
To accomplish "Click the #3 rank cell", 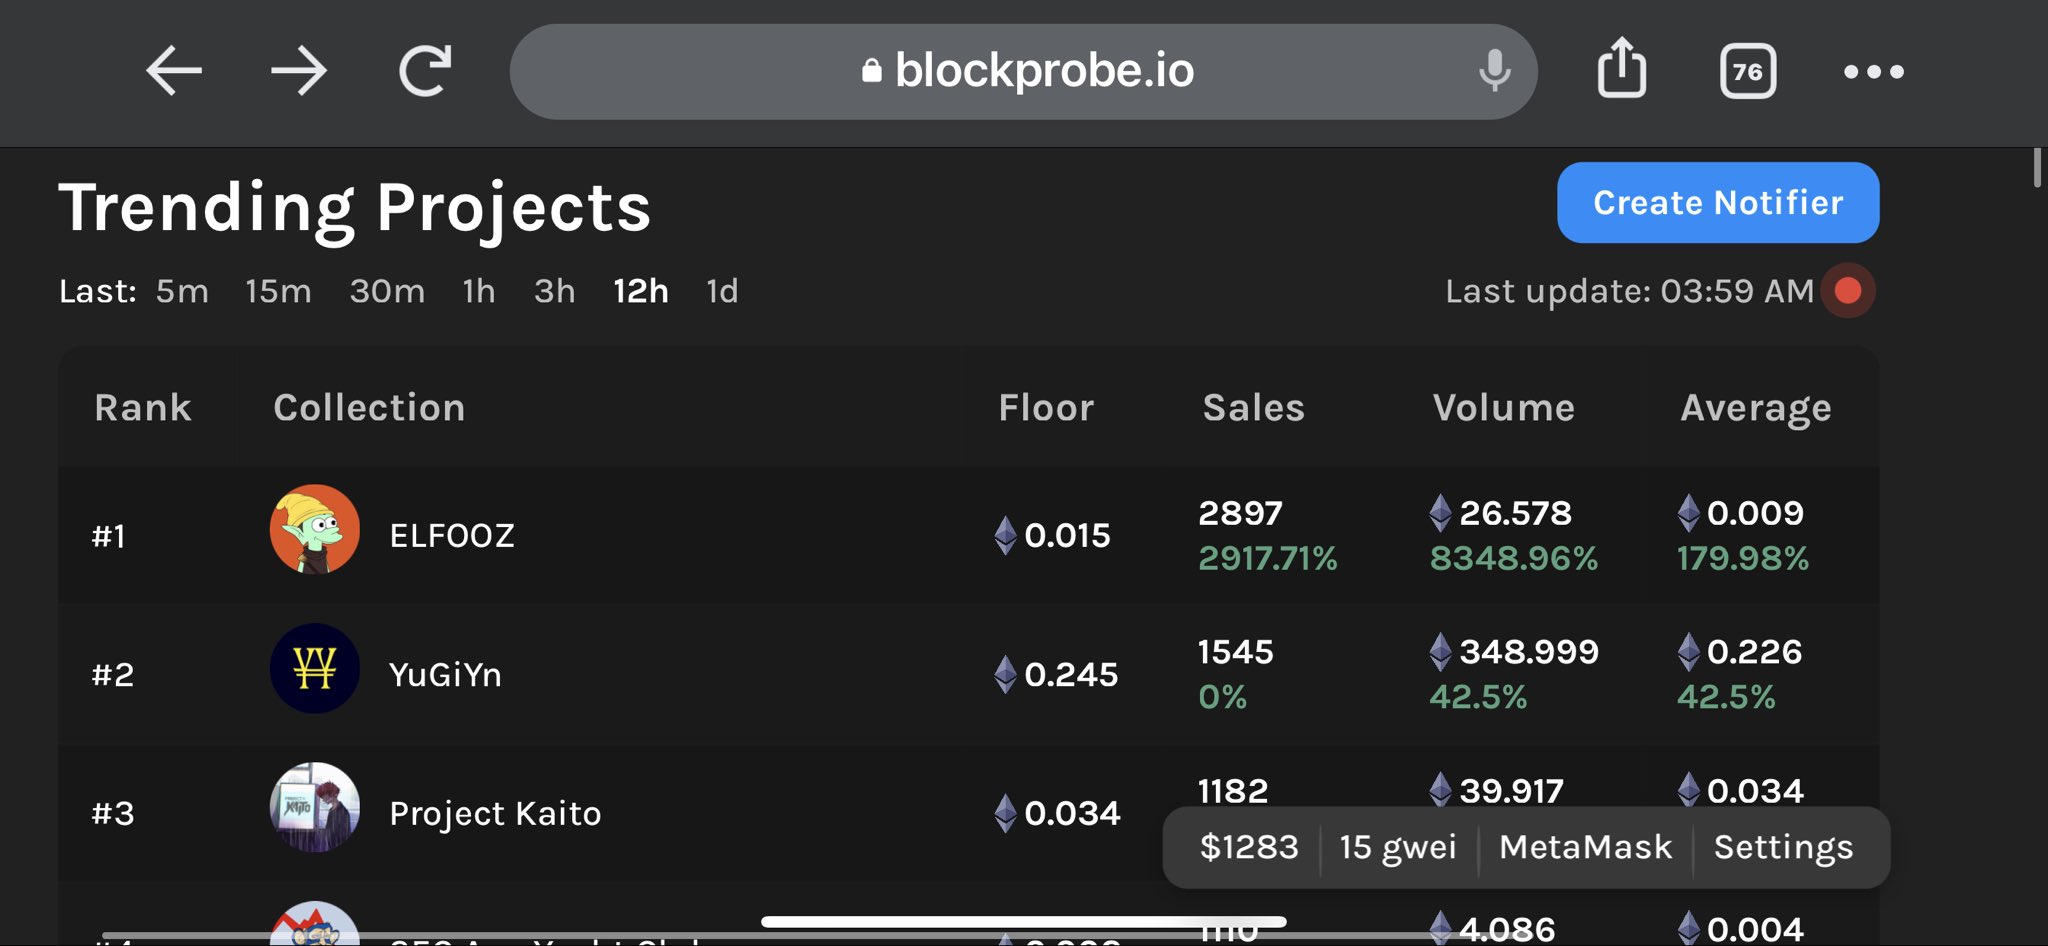I will (112, 814).
